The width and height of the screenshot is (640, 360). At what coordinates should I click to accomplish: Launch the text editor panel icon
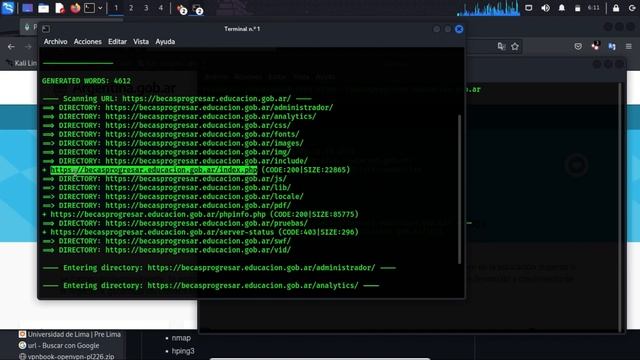point(60,8)
